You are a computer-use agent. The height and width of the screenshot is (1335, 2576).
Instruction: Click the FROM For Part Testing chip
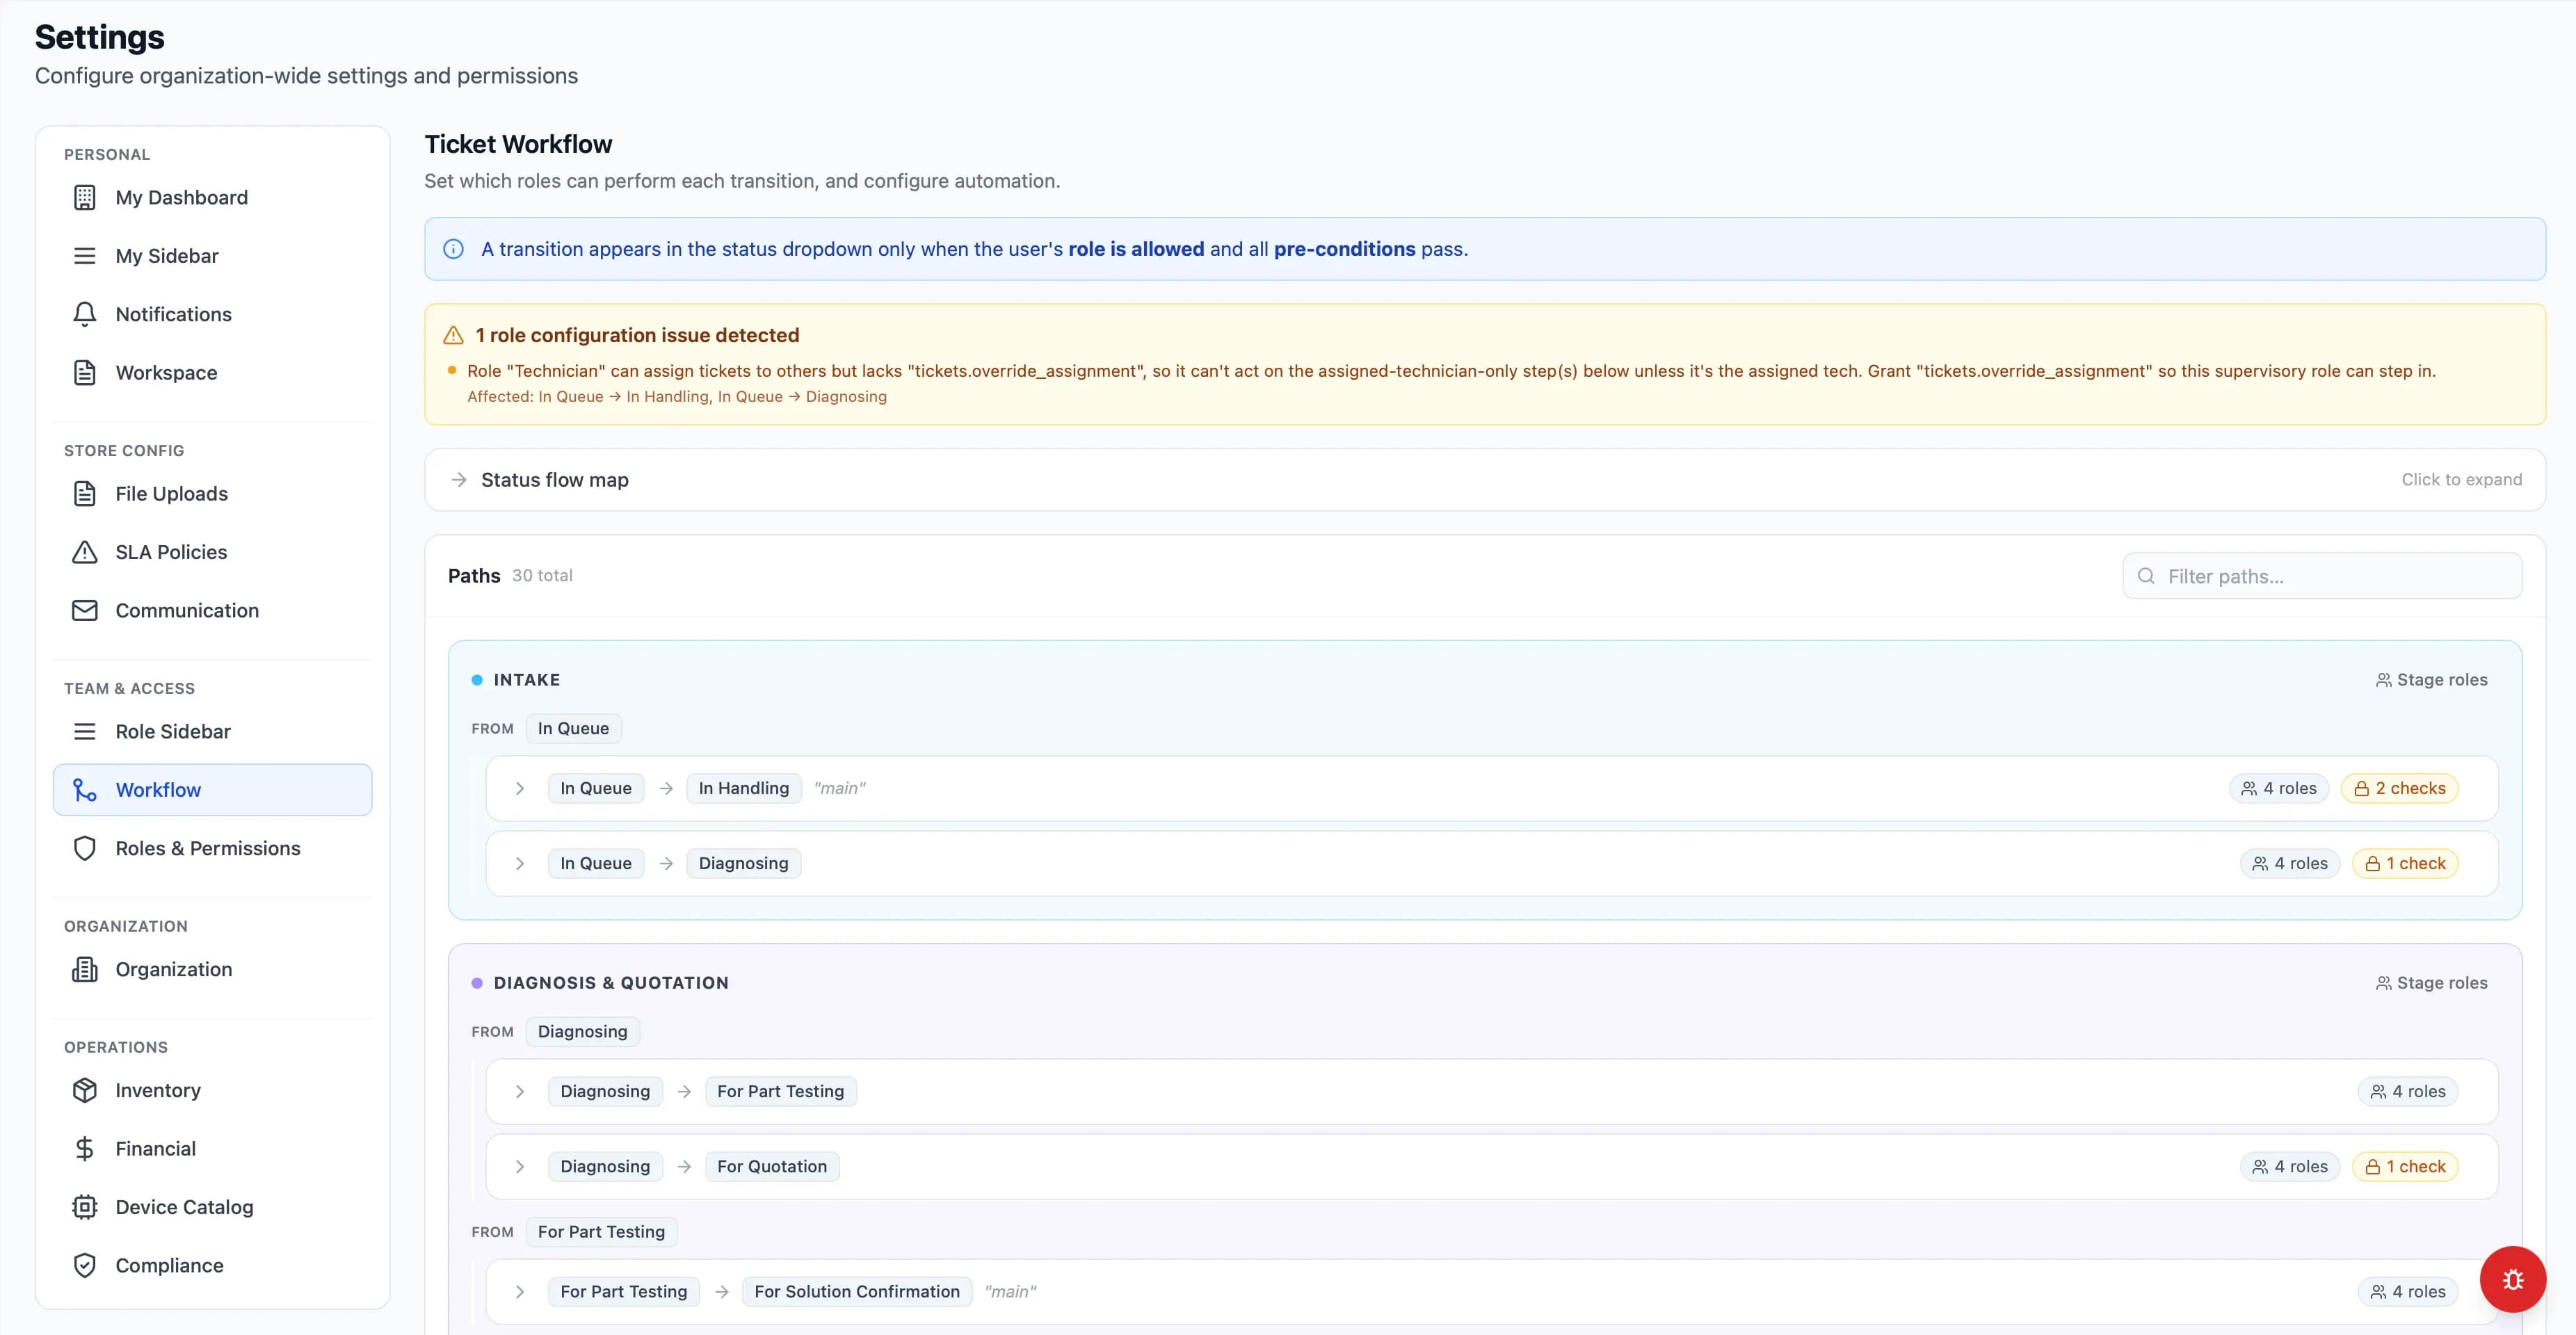coord(601,1232)
